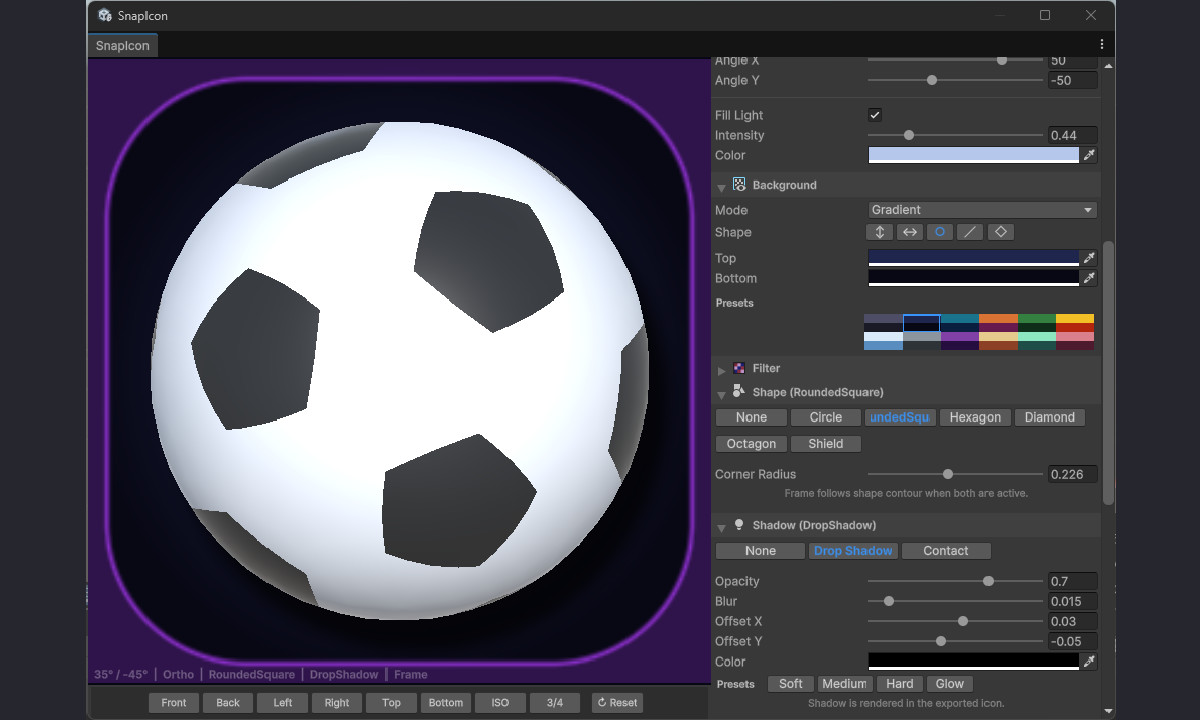
Task: Click the Shadow color eyedropper
Action: coord(1090,661)
